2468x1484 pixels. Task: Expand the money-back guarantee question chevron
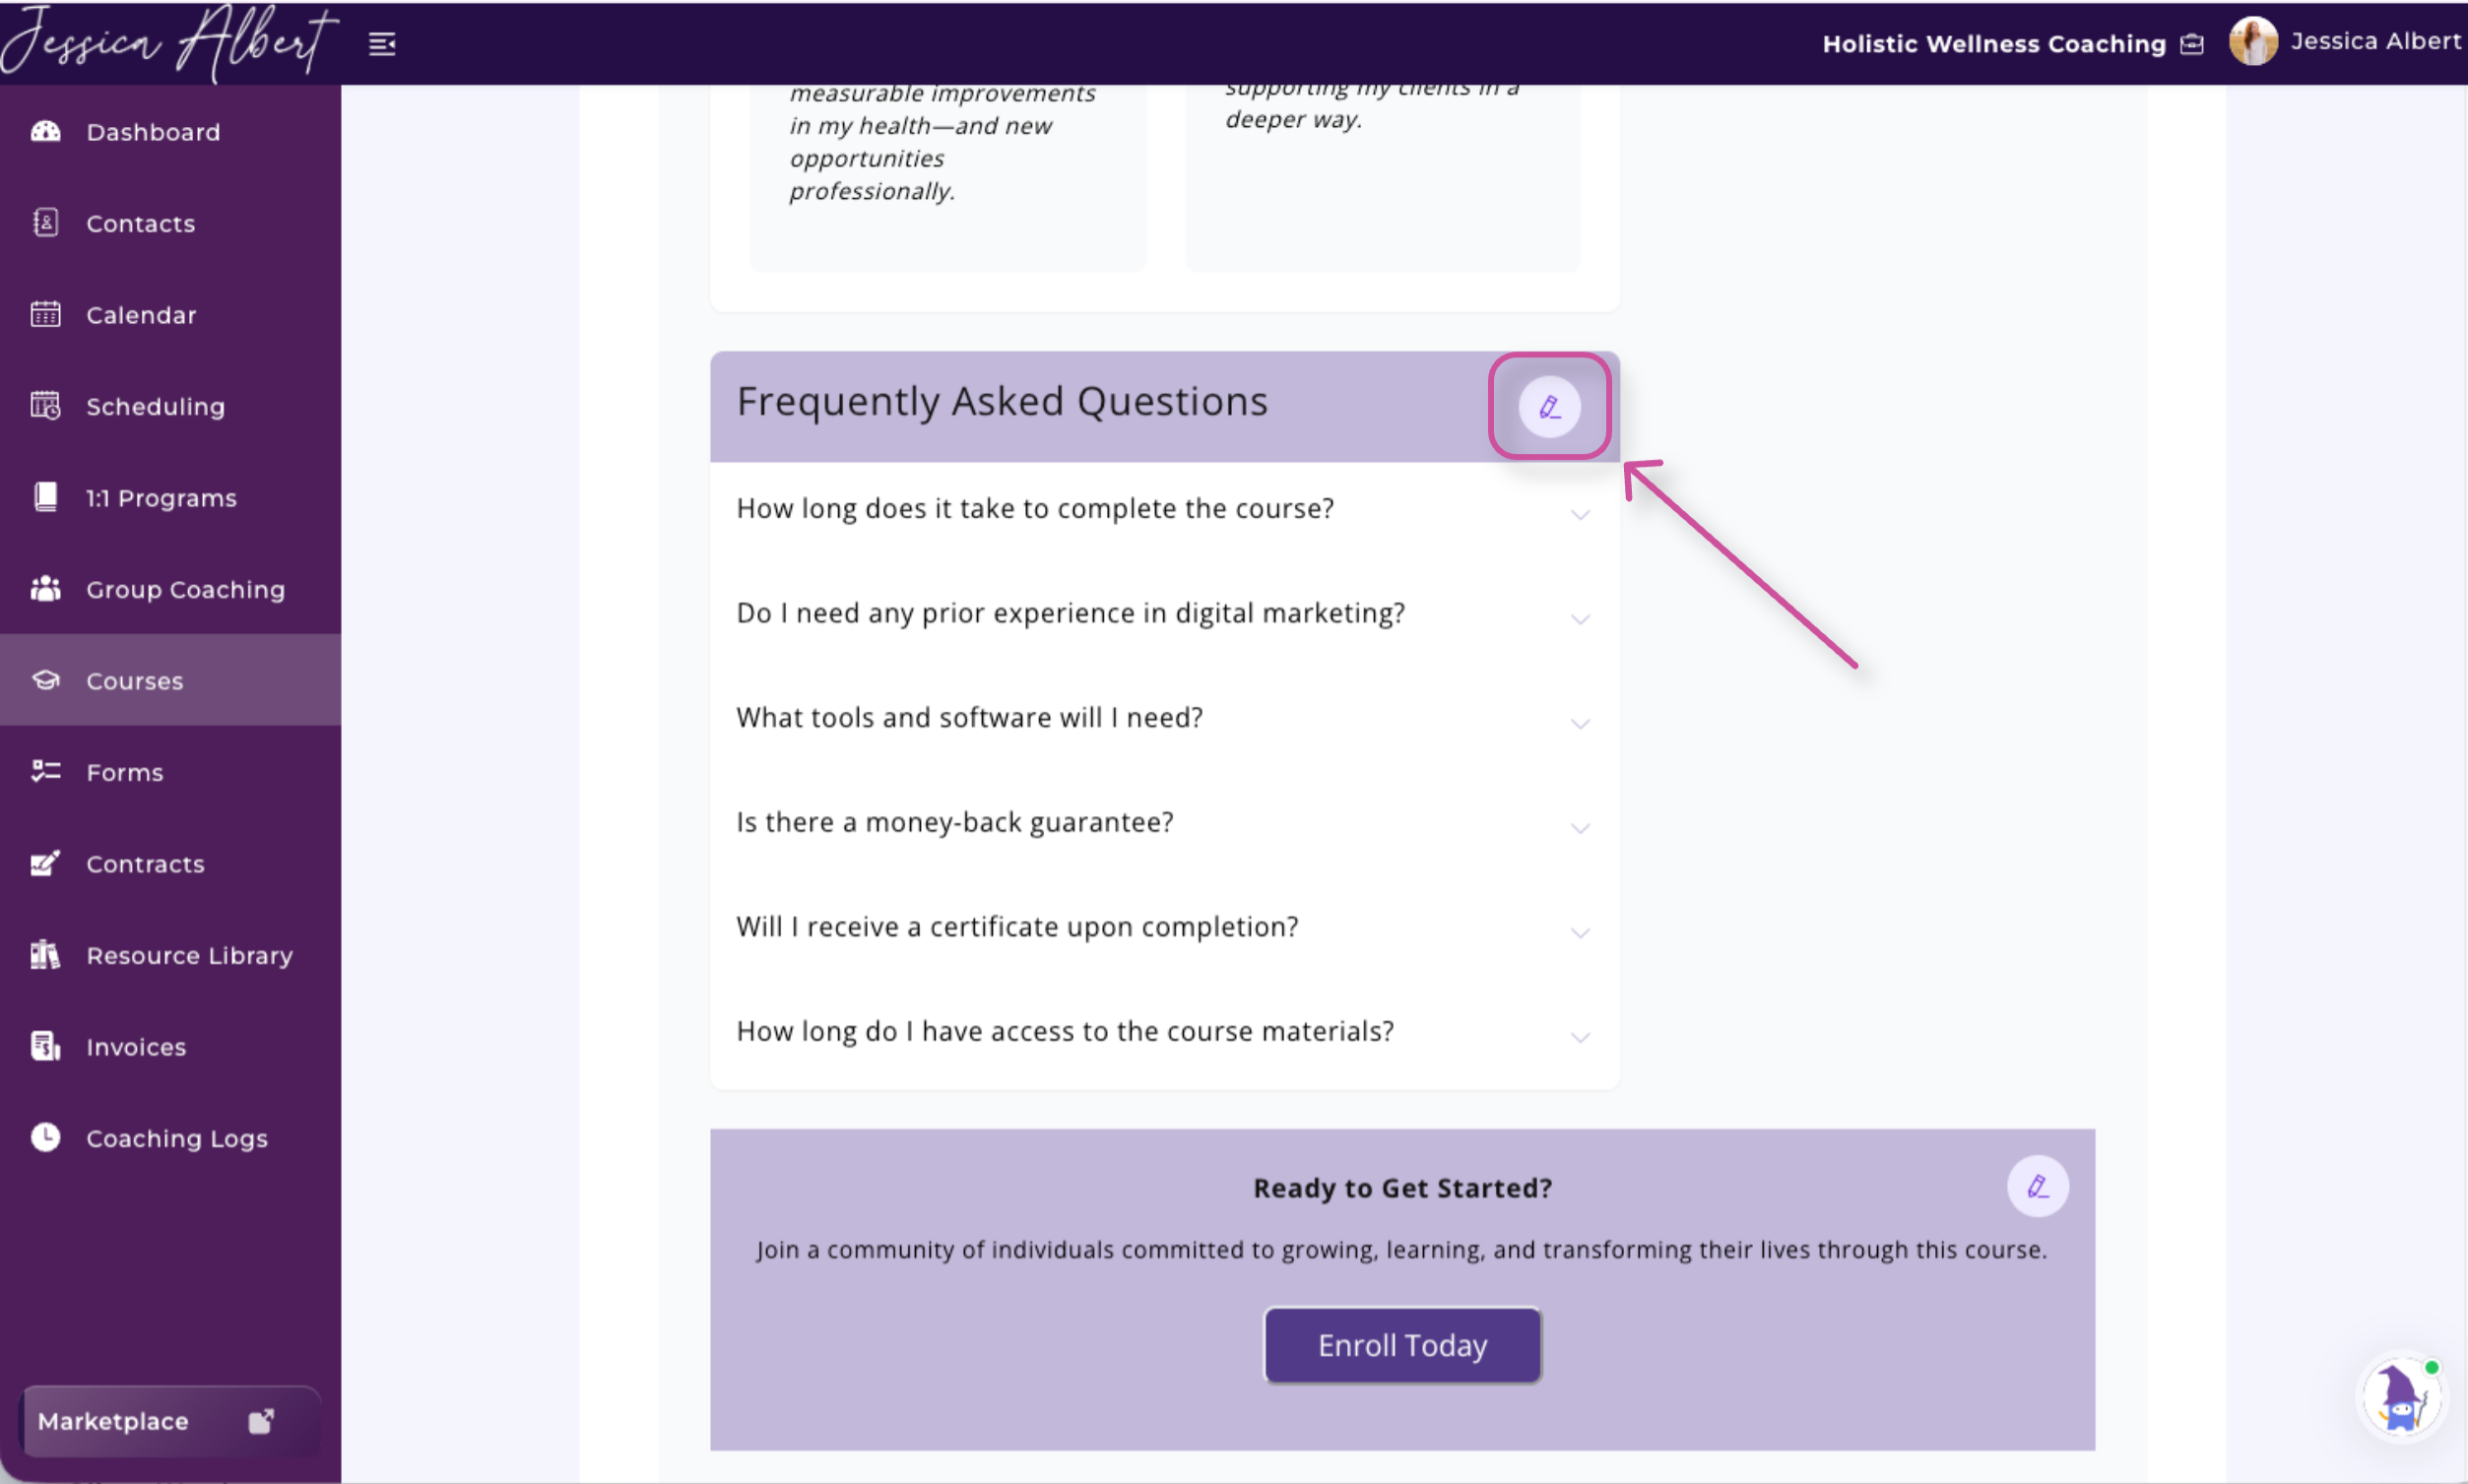click(1580, 828)
